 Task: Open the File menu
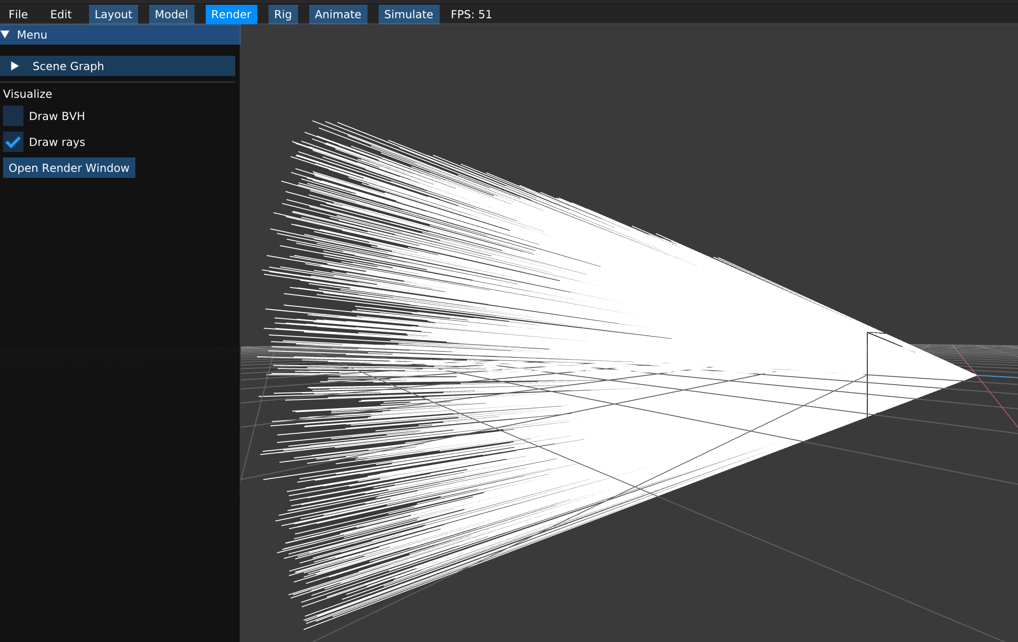click(x=18, y=14)
